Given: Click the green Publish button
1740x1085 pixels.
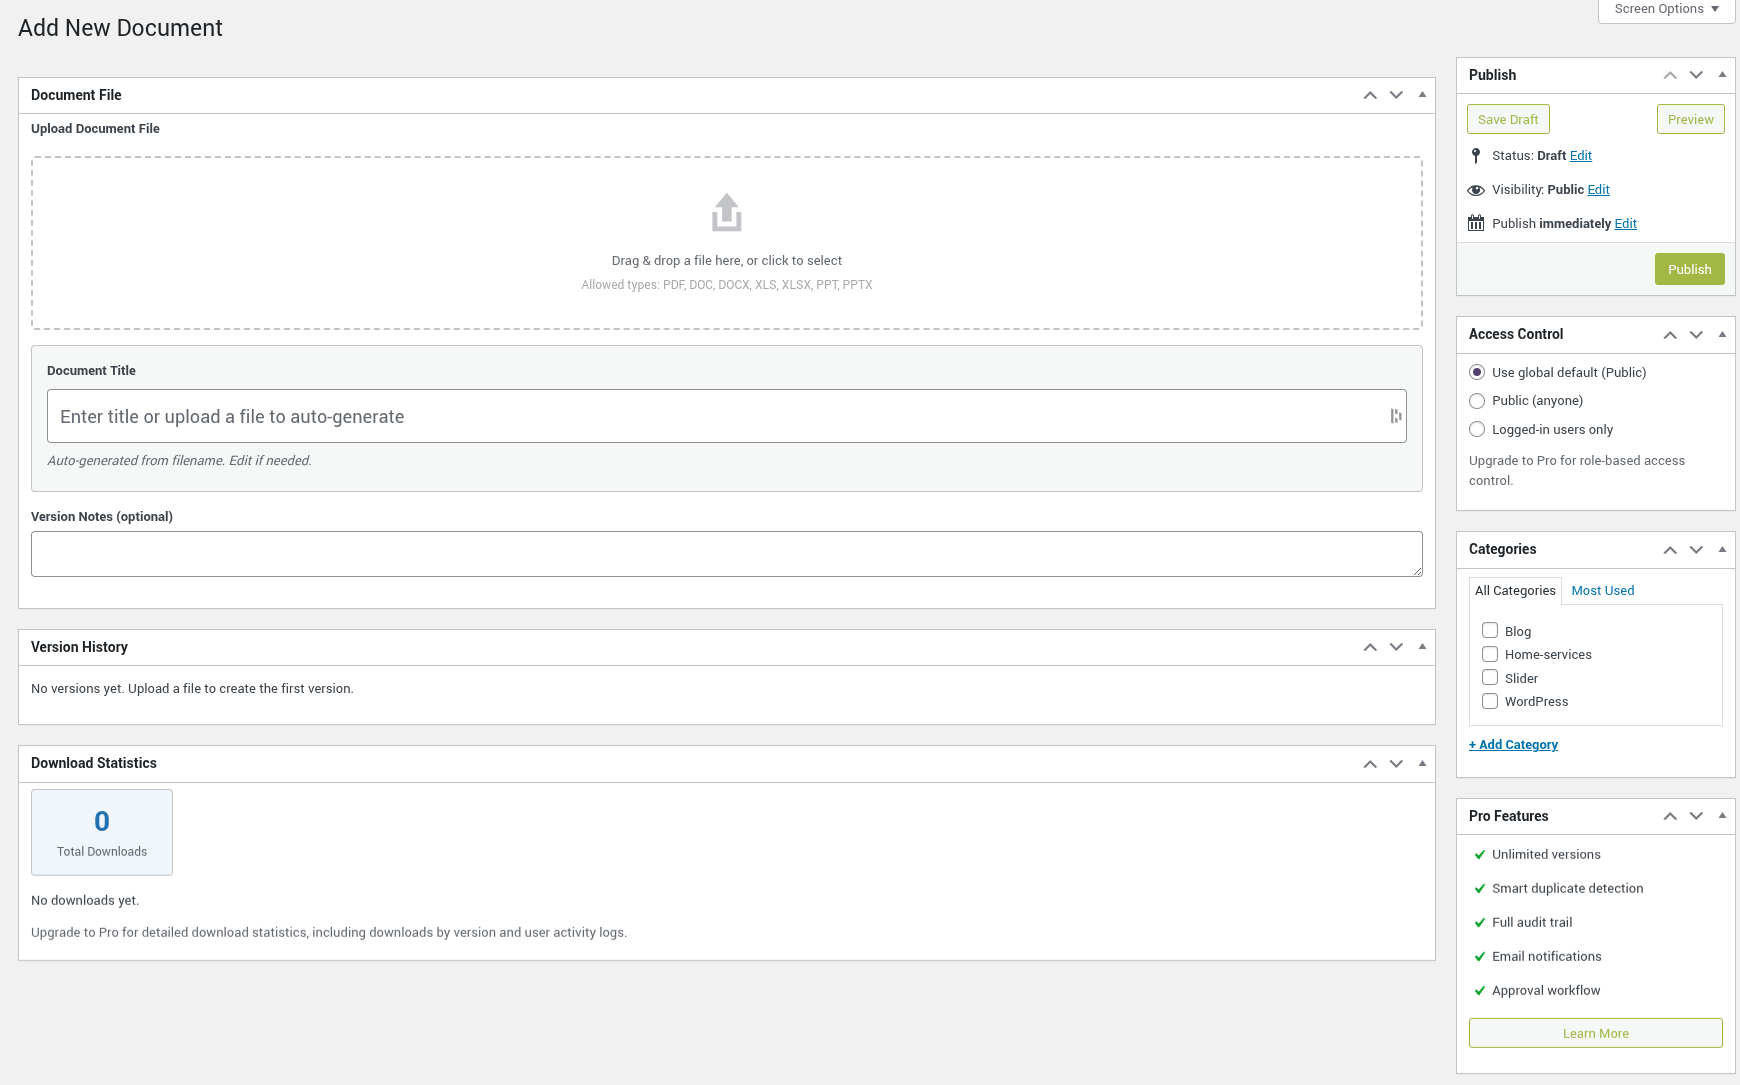Looking at the screenshot, I should pos(1689,268).
